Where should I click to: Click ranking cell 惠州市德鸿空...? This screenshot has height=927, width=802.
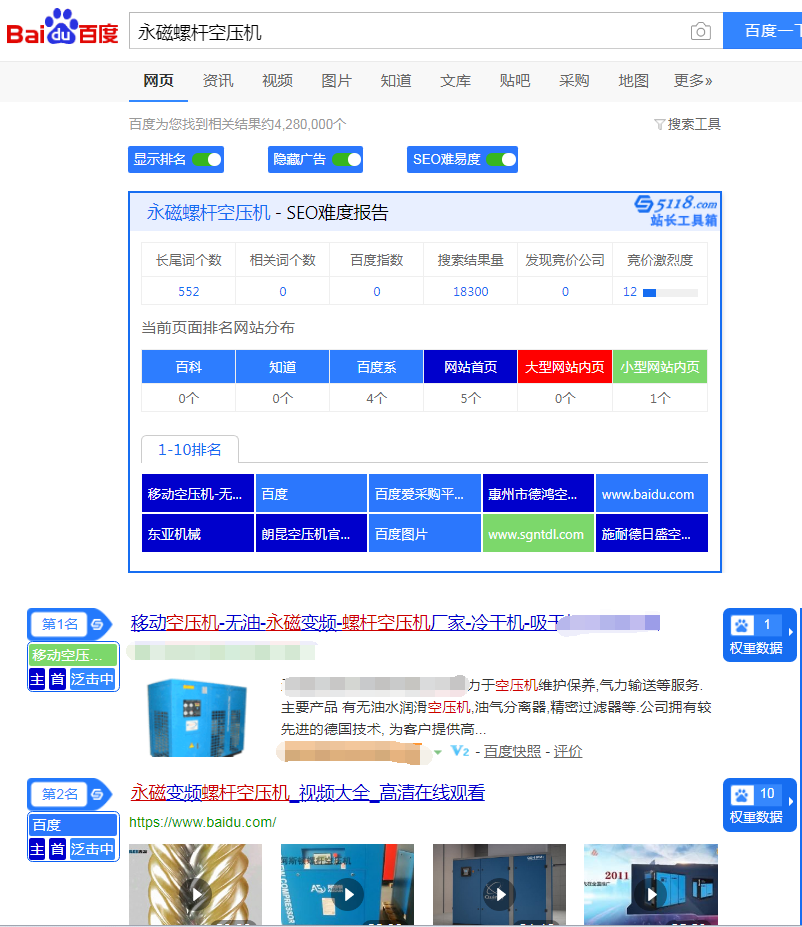[x=538, y=494]
